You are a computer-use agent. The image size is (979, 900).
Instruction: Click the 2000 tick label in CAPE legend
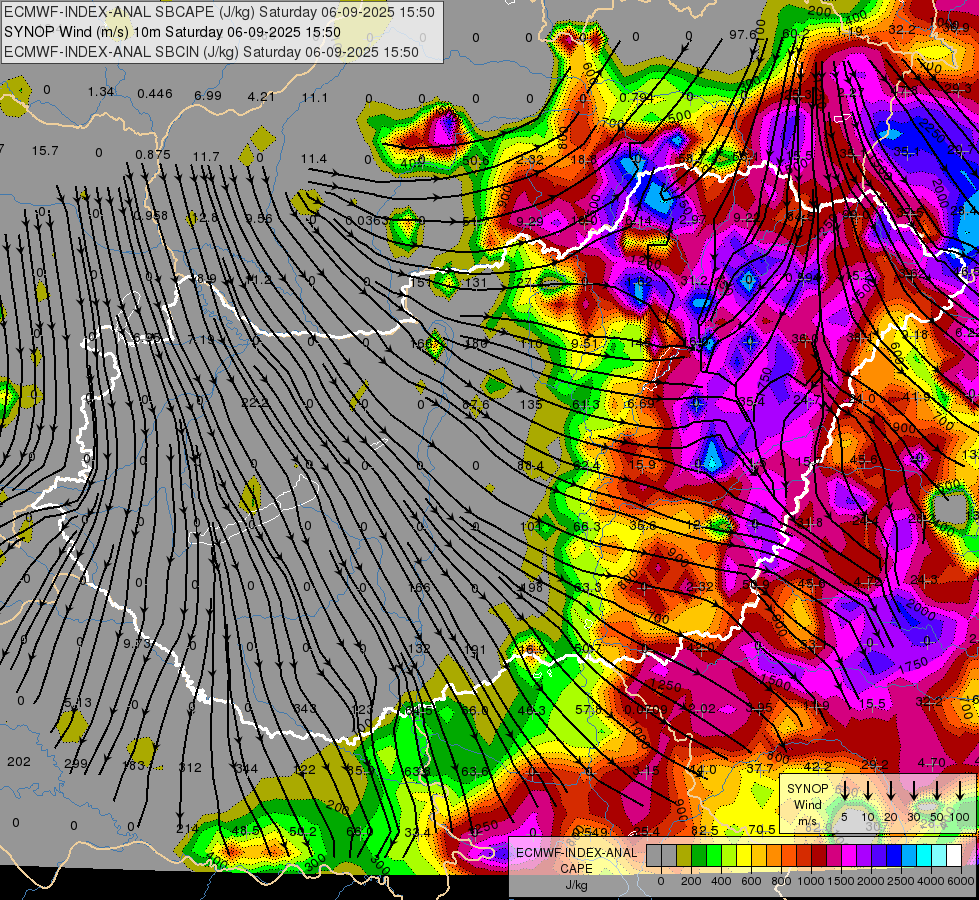coord(871,881)
